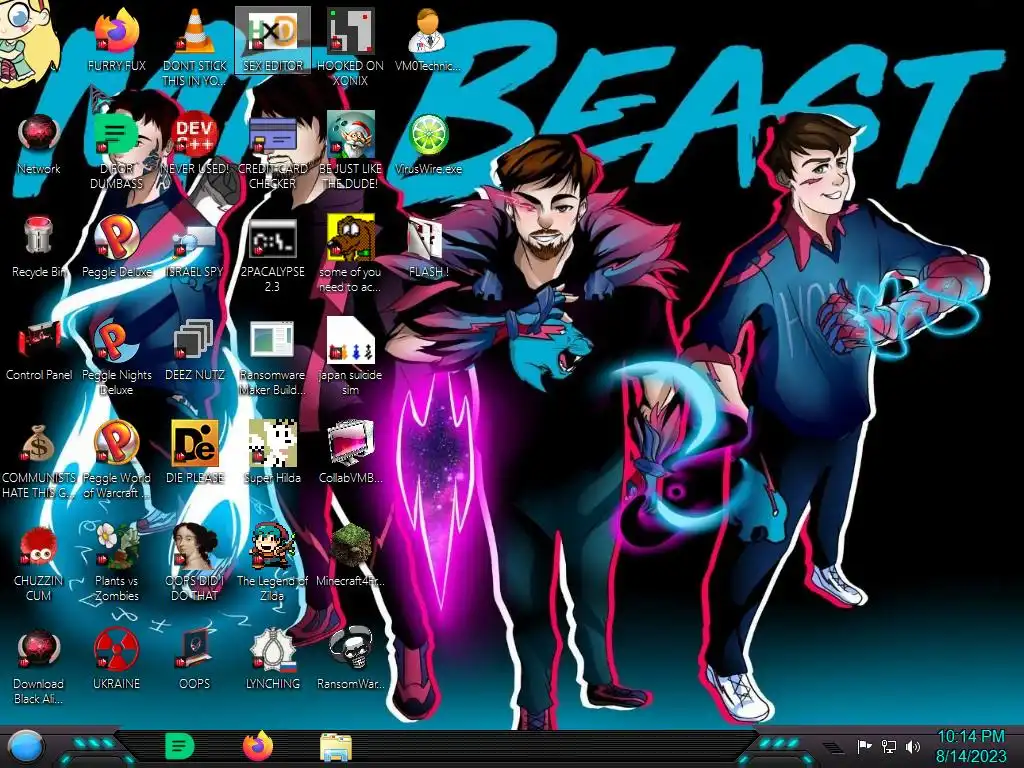Open OOPS DID I DO THAT portrait icon
Viewport: 1024px width, 768px height.
(195, 545)
